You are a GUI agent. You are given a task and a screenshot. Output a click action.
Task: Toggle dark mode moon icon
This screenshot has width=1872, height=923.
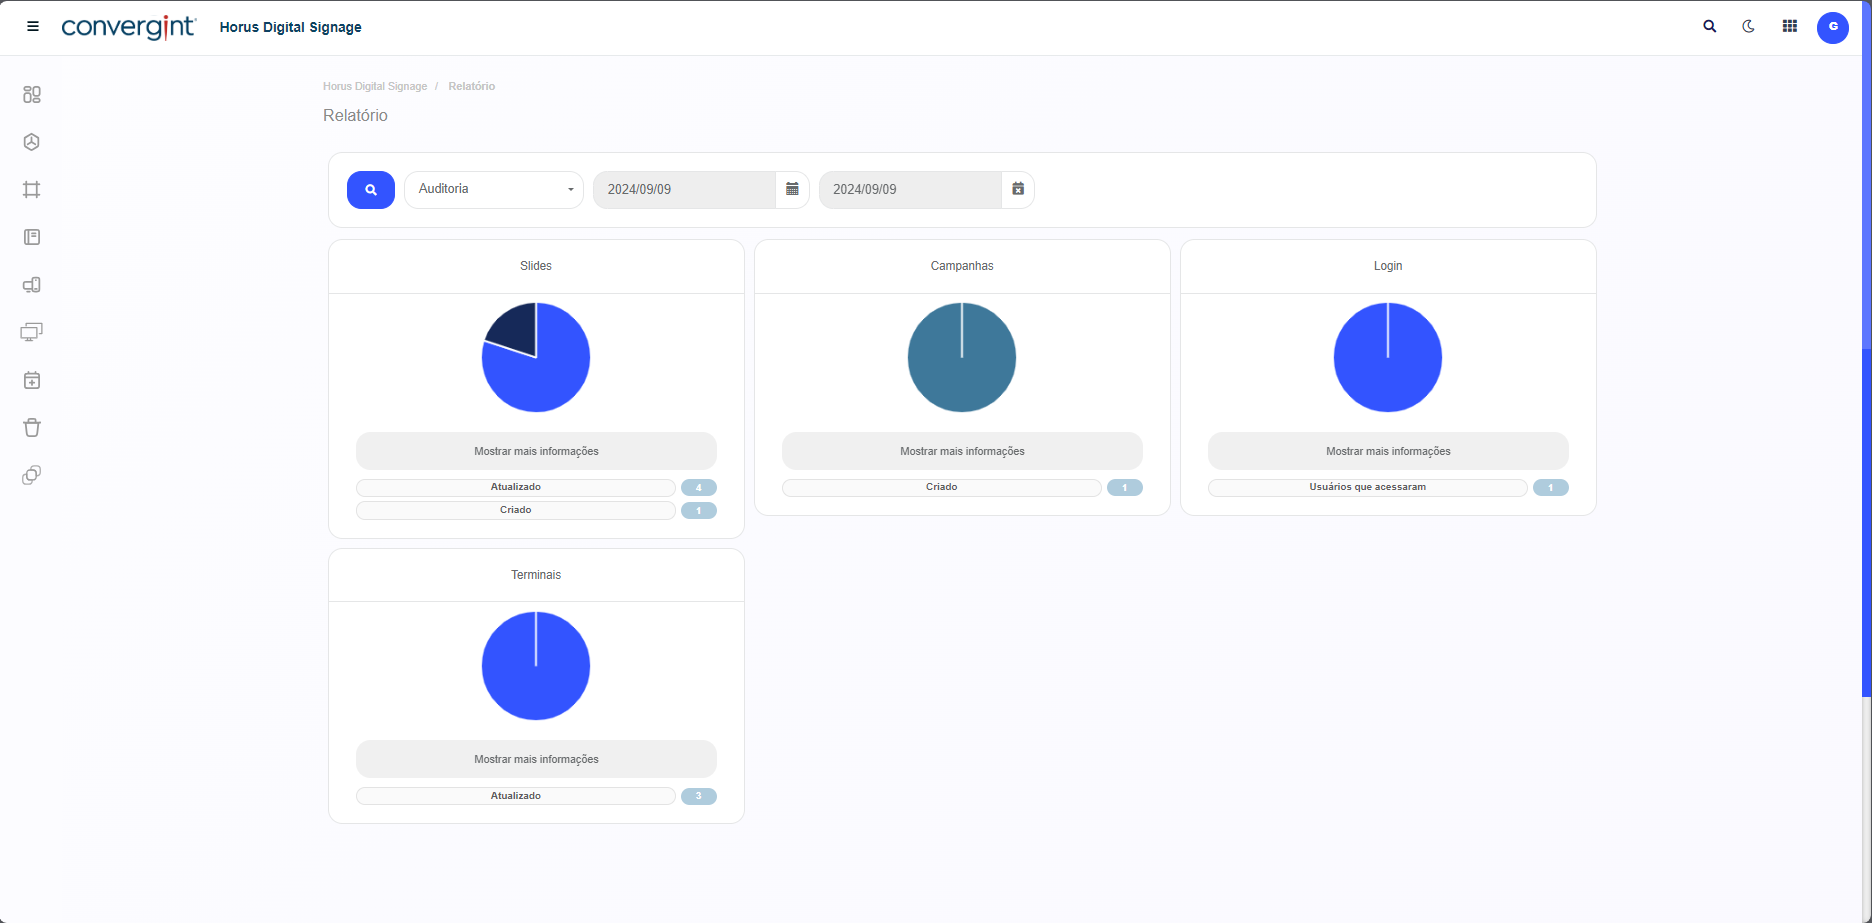[x=1749, y=27]
